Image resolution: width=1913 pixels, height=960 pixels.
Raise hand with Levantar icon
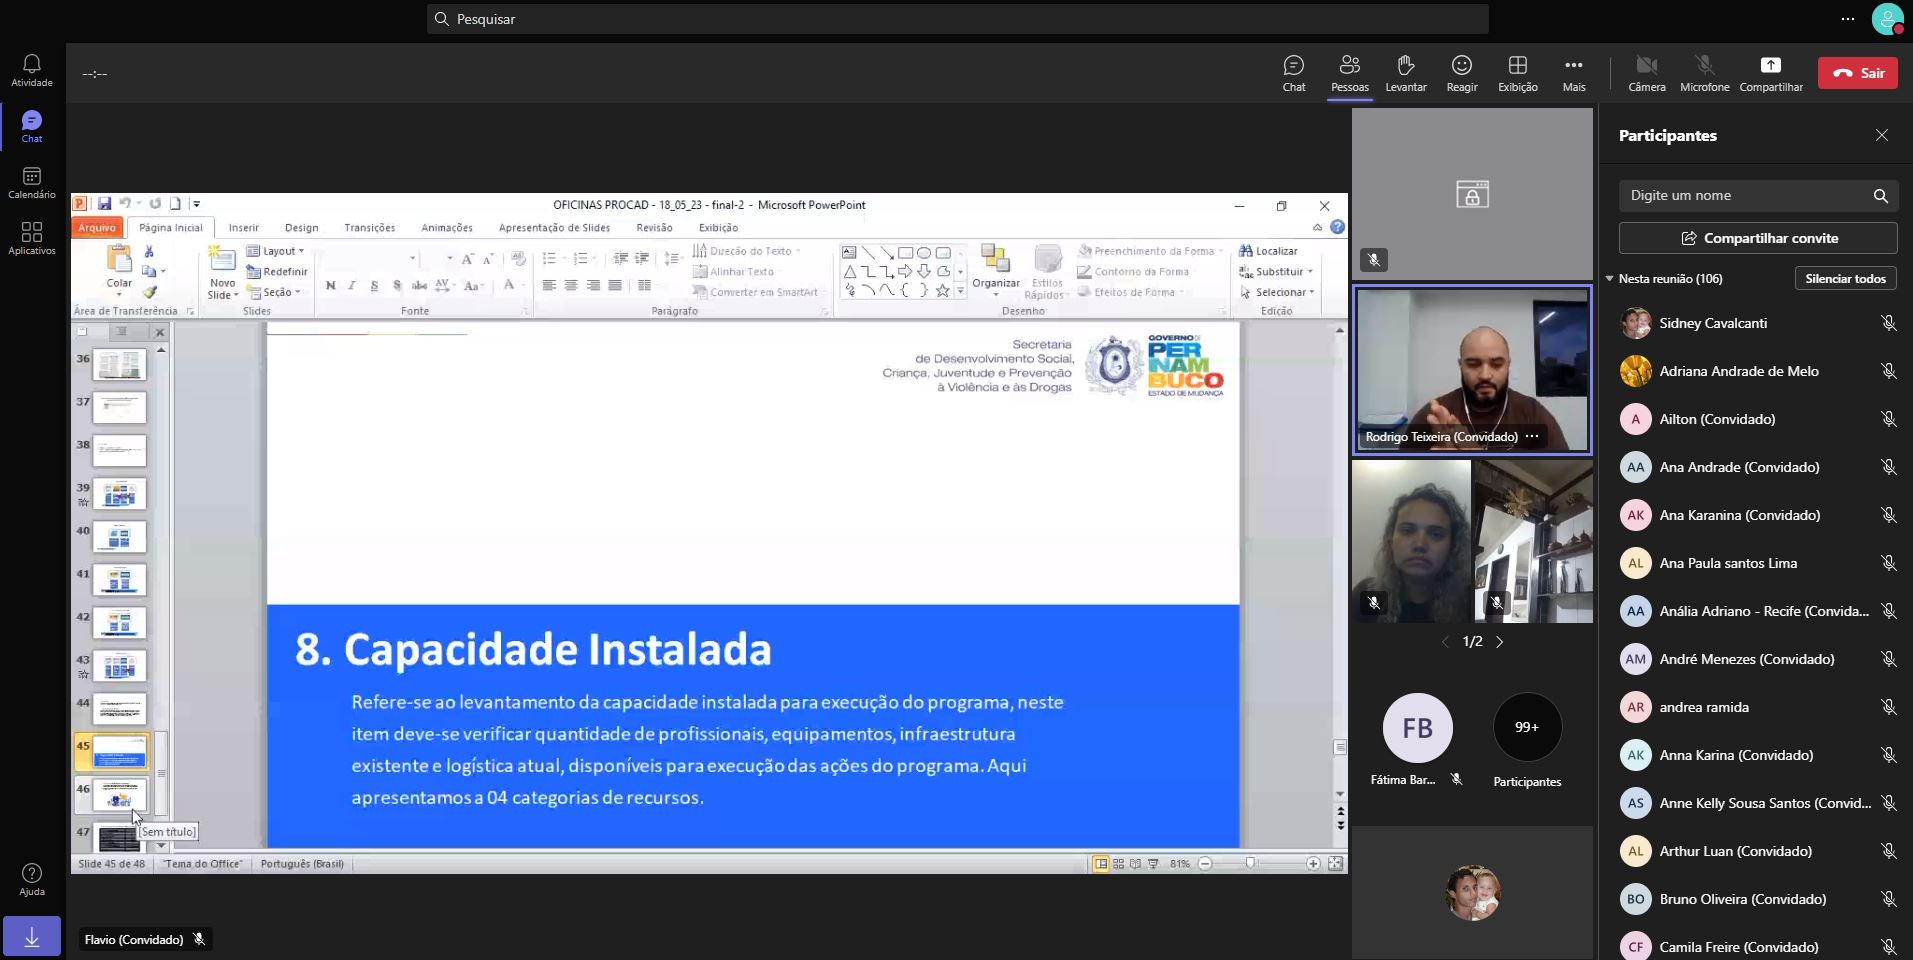click(x=1405, y=73)
